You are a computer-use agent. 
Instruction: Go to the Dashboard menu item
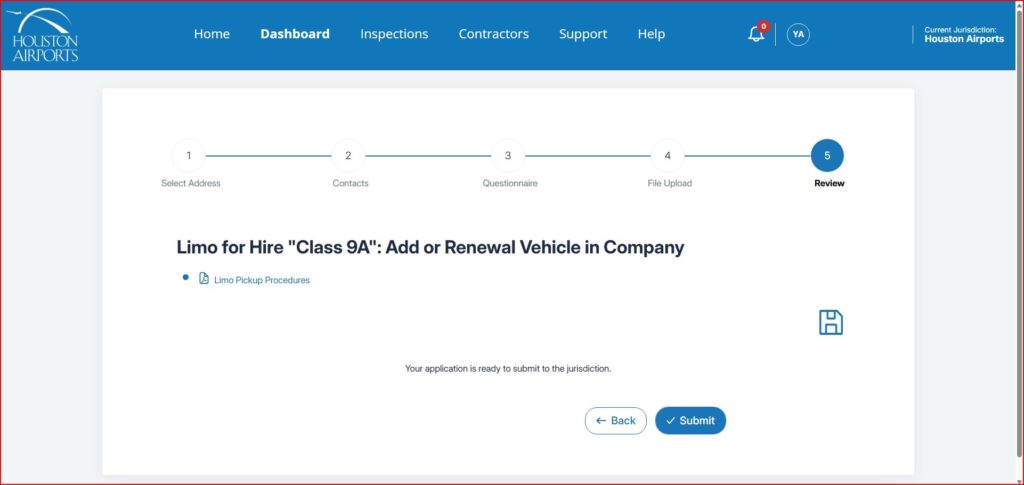[x=294, y=34]
